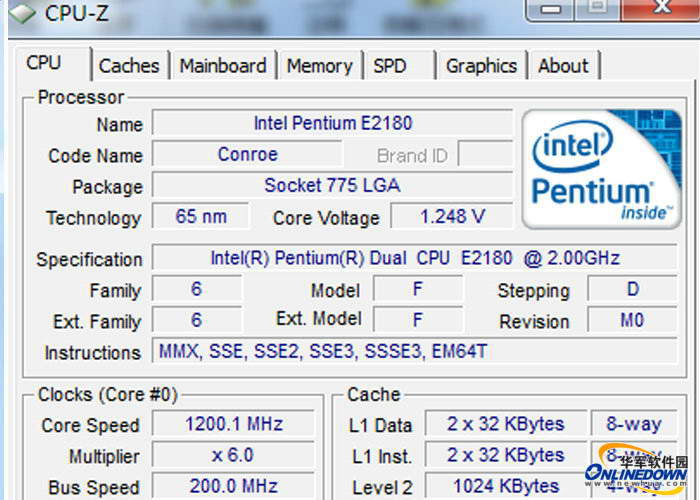The width and height of the screenshot is (700, 500).
Task: Click the Name field Intel Pentium E2180
Action: (x=333, y=123)
